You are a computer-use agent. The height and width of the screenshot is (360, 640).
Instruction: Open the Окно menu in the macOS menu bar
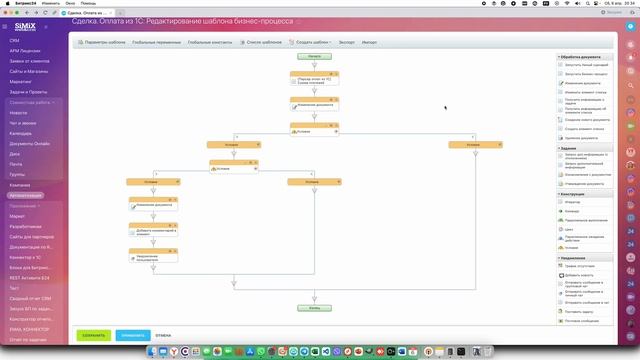70,3
